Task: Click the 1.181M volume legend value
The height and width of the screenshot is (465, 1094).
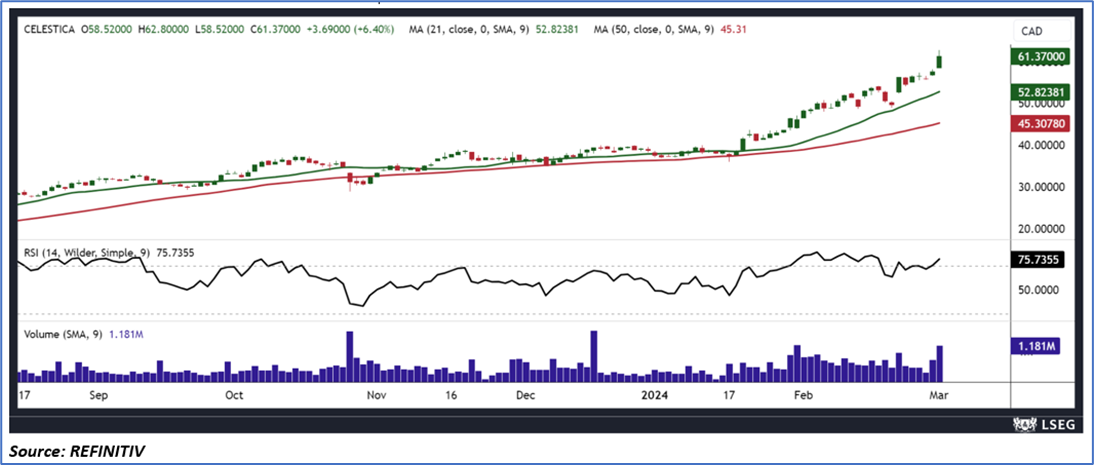Action: [126, 335]
